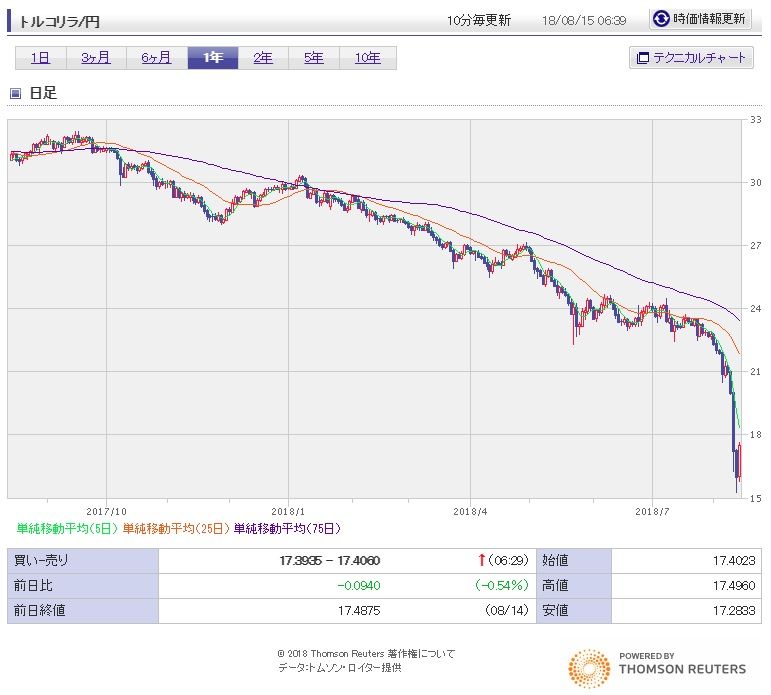This screenshot has height=695, width=771.
Task: Select the 1日 time range tab
Action: [x=40, y=58]
